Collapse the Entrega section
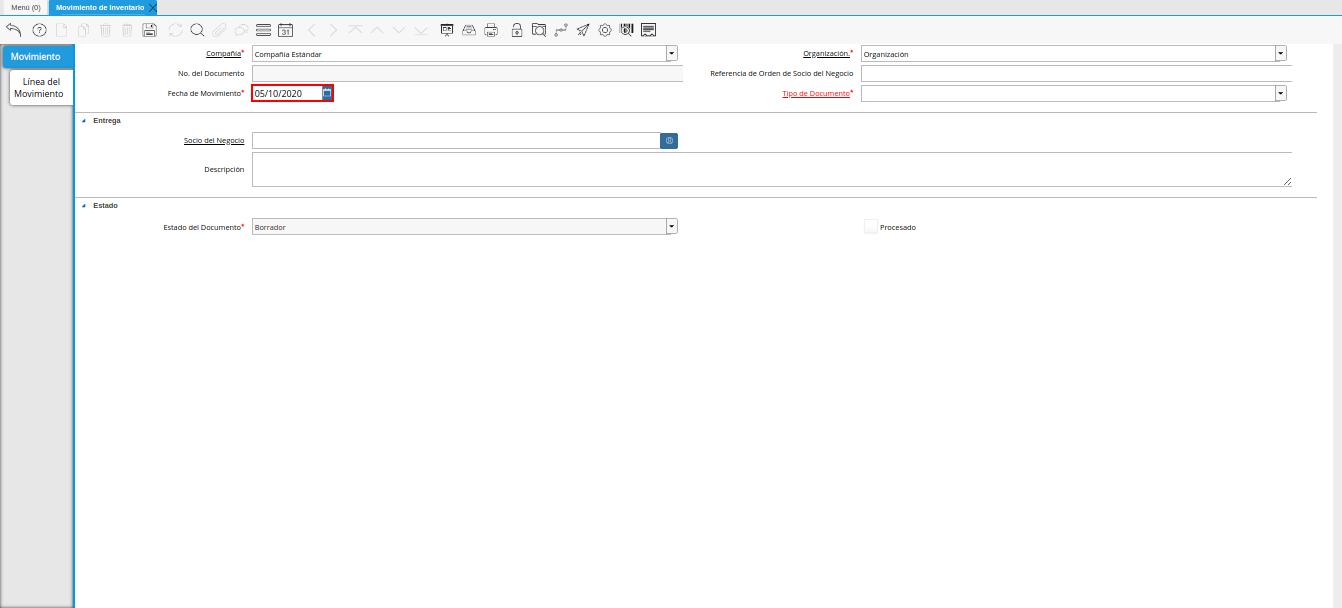The width and height of the screenshot is (1342, 608). (83, 121)
